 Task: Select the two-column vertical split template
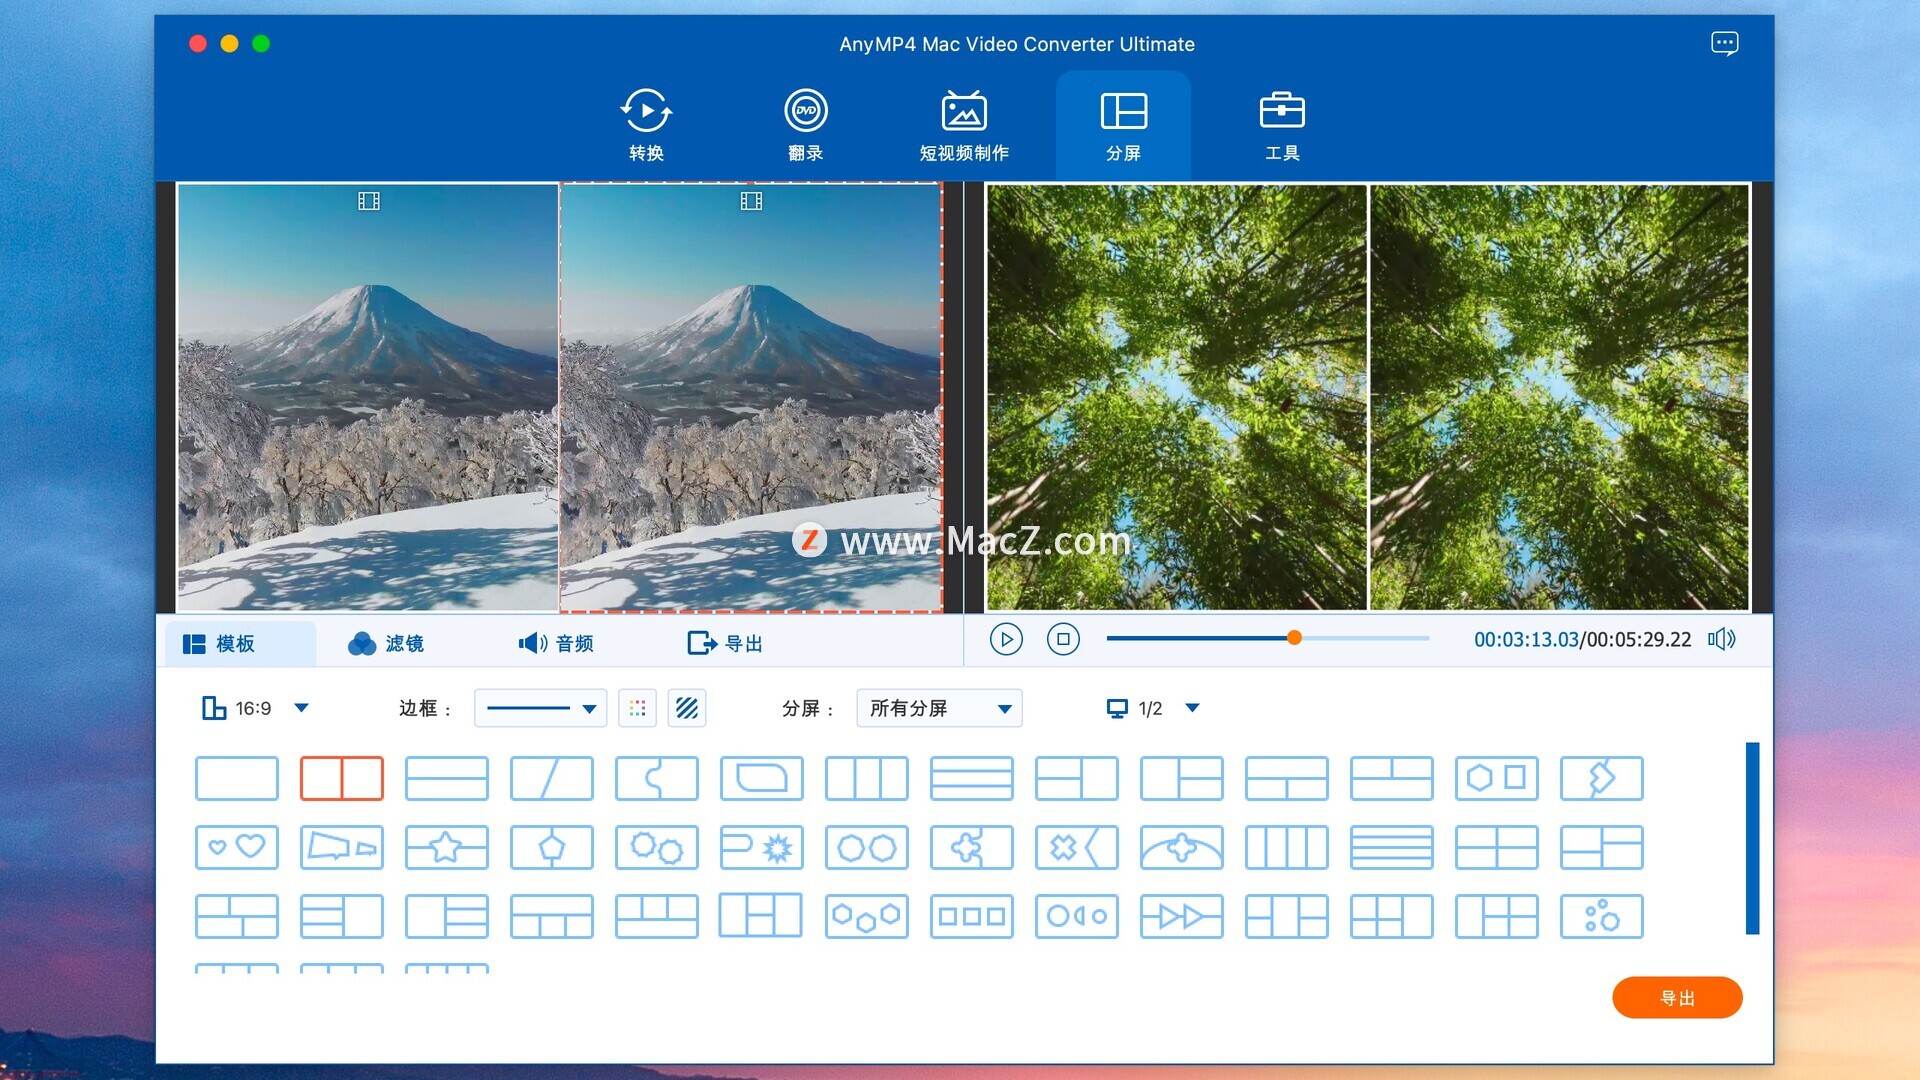(x=342, y=778)
